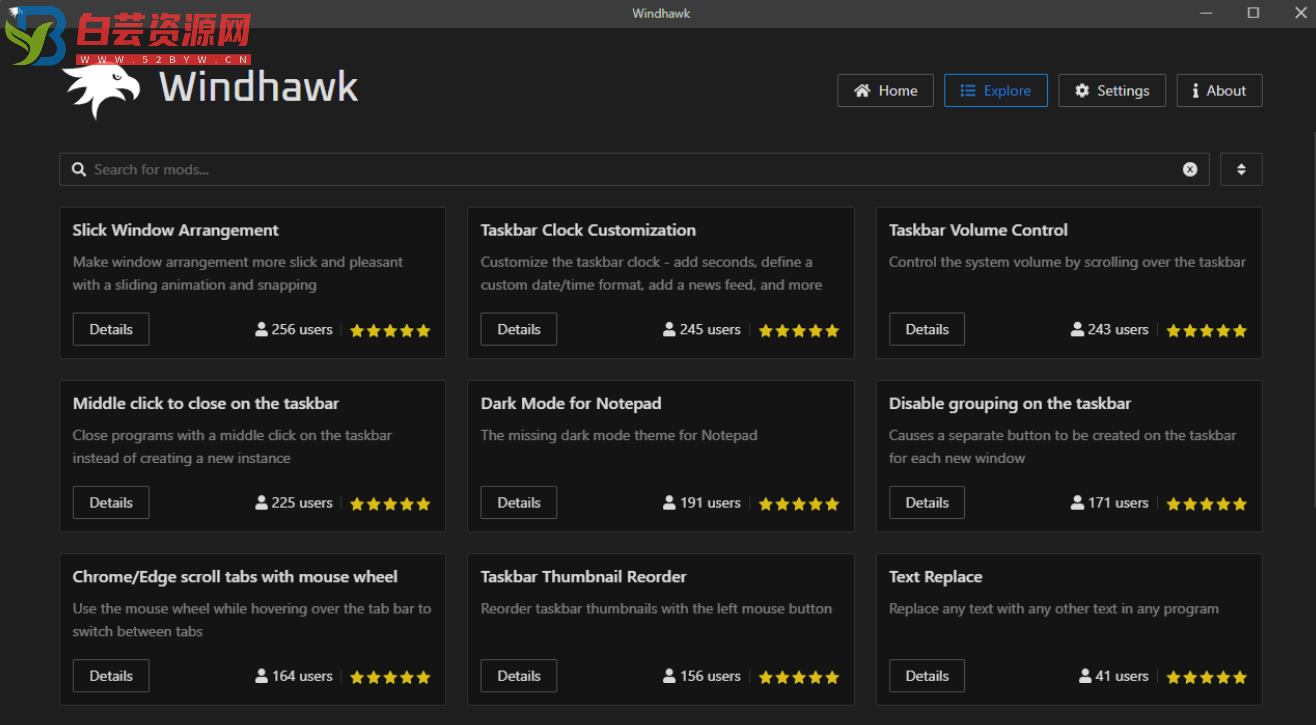The width and height of the screenshot is (1316, 725).
Task: Open Details for Taskbar Thumbnail Reorder
Action: [x=519, y=675]
